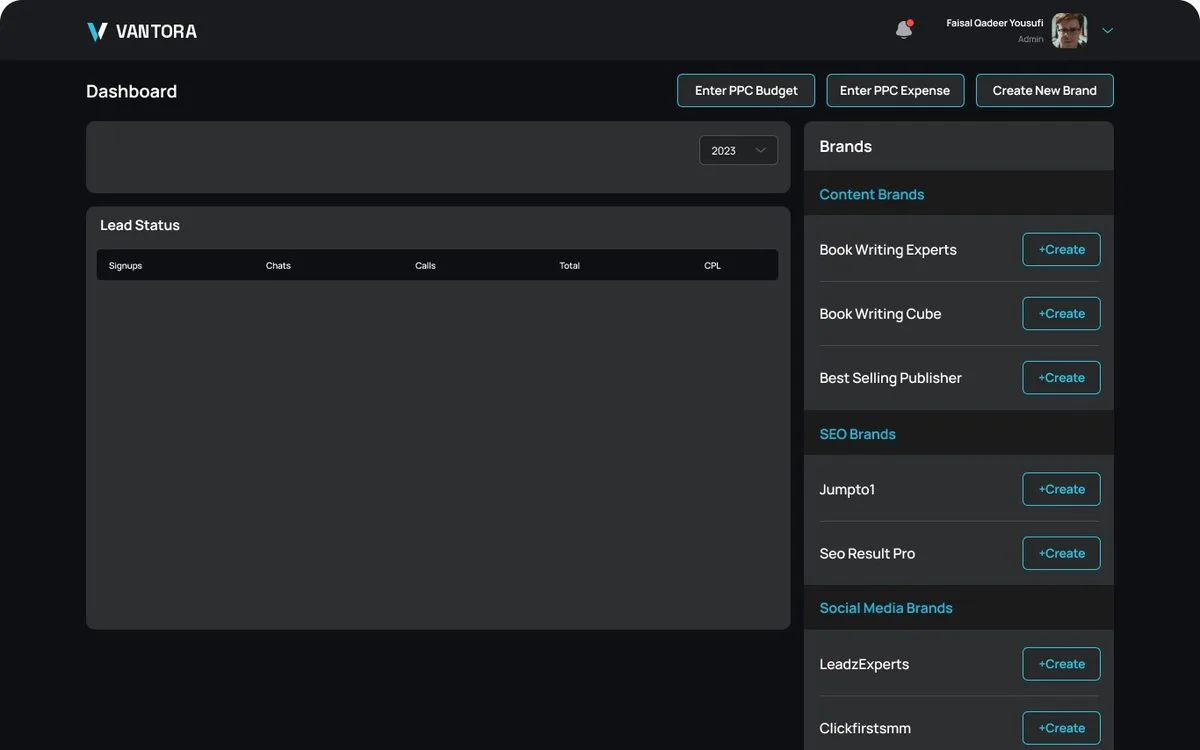Open the 2023 year dropdown
This screenshot has width=1200, height=750.
click(x=738, y=150)
